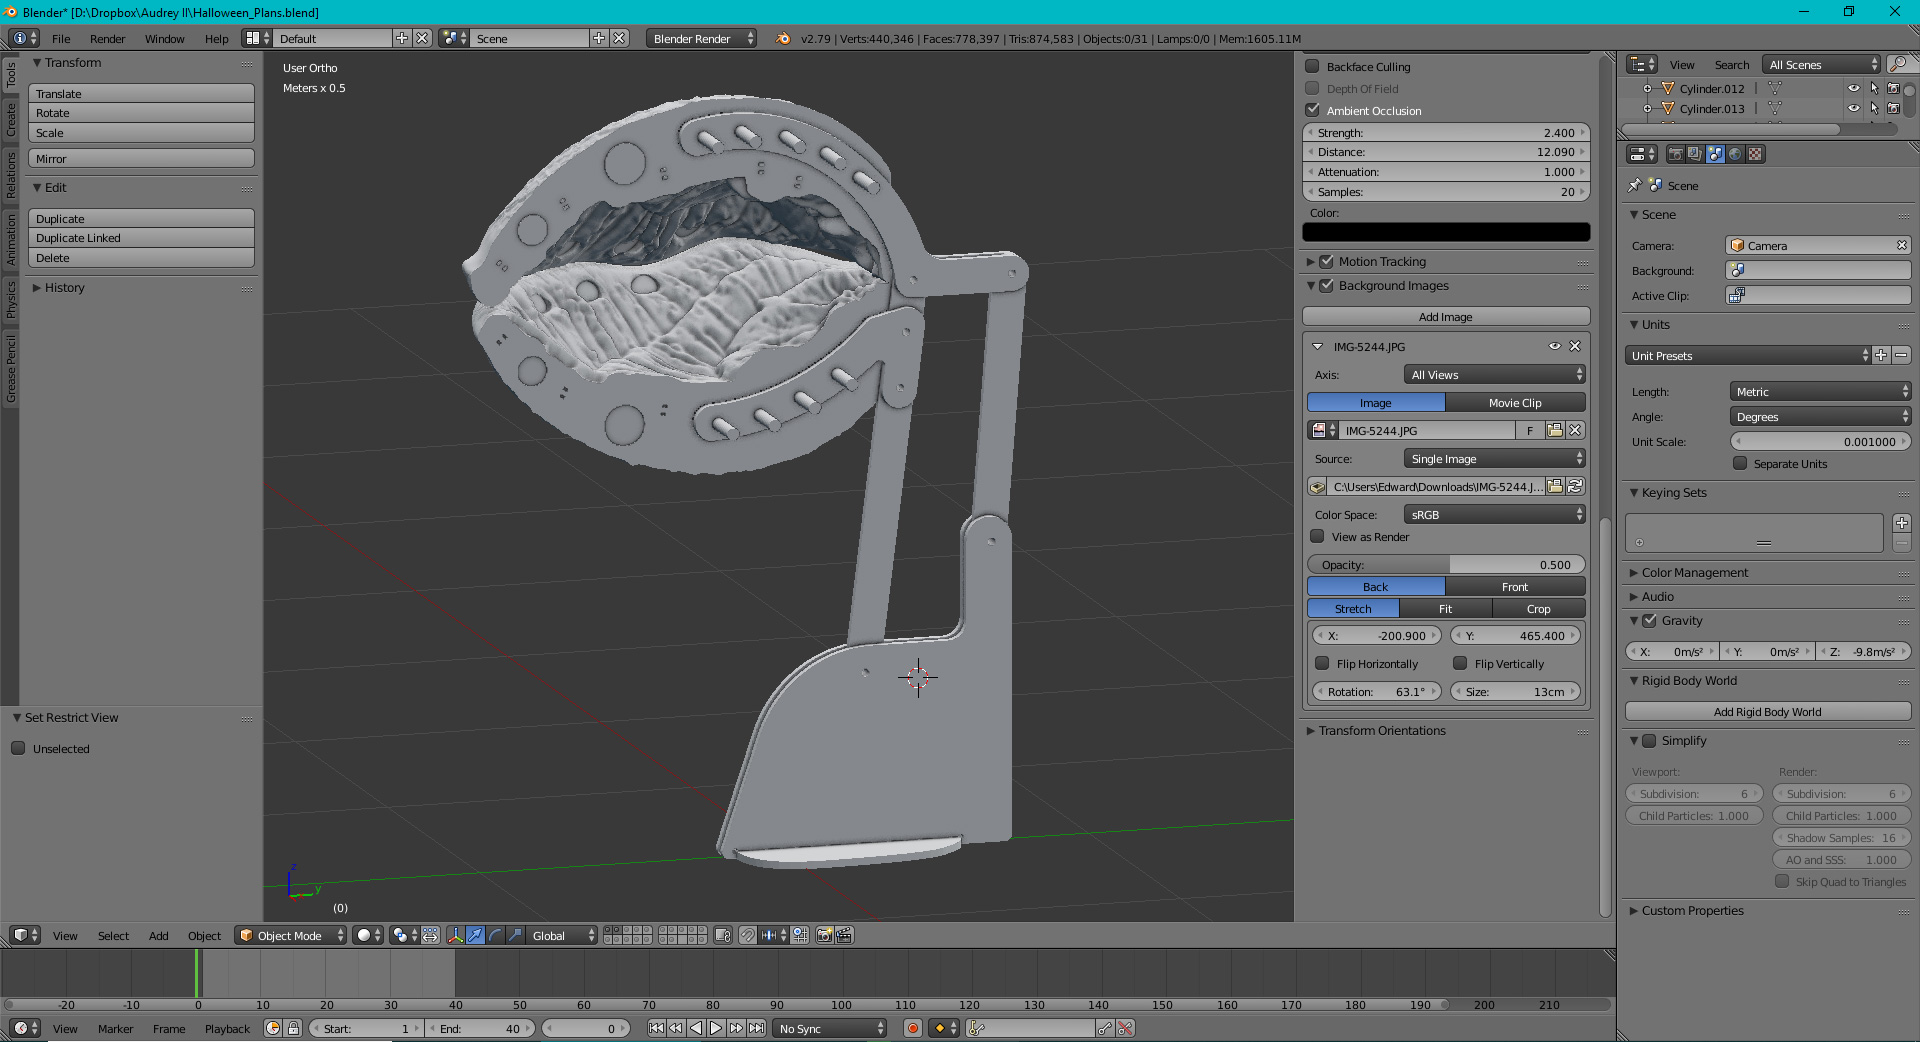
Task: Open the sRGB color space dropdown
Action: click(x=1495, y=515)
